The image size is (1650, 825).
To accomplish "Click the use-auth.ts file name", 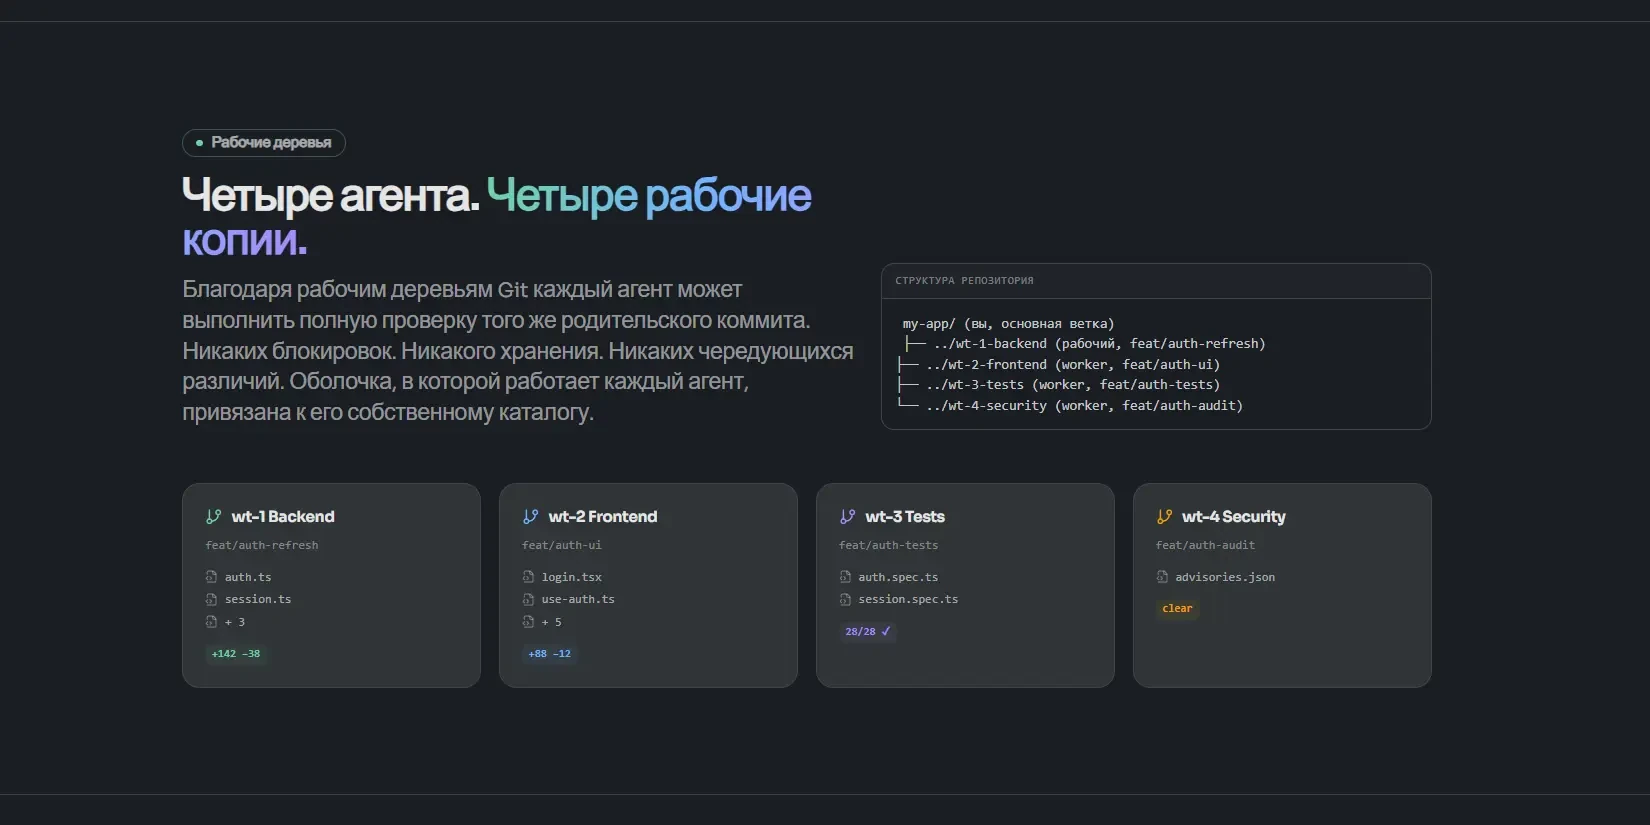I will (x=578, y=599).
